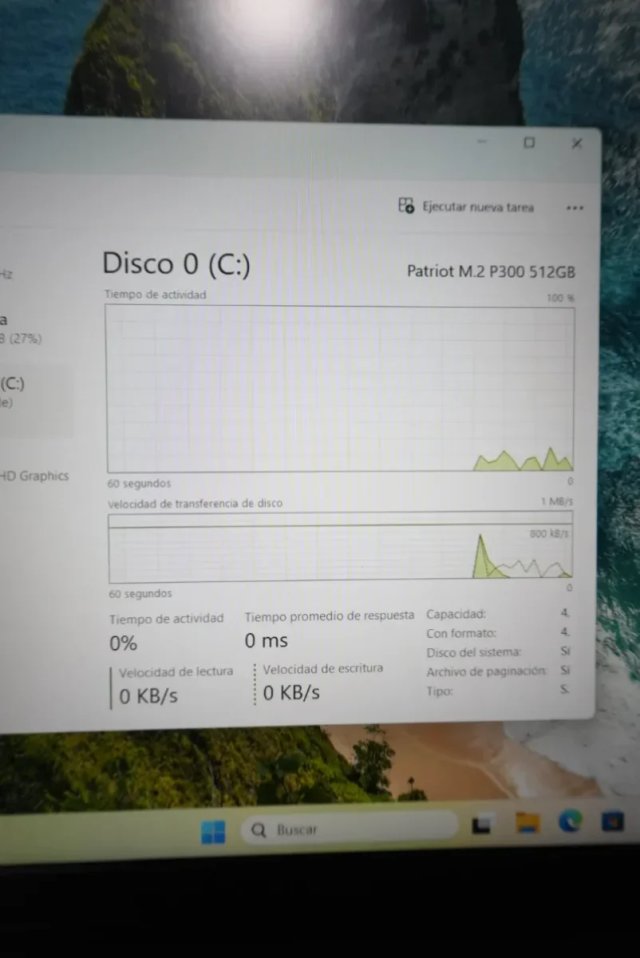Open the Windows Start menu
The width and height of the screenshot is (640, 958).
(213, 832)
